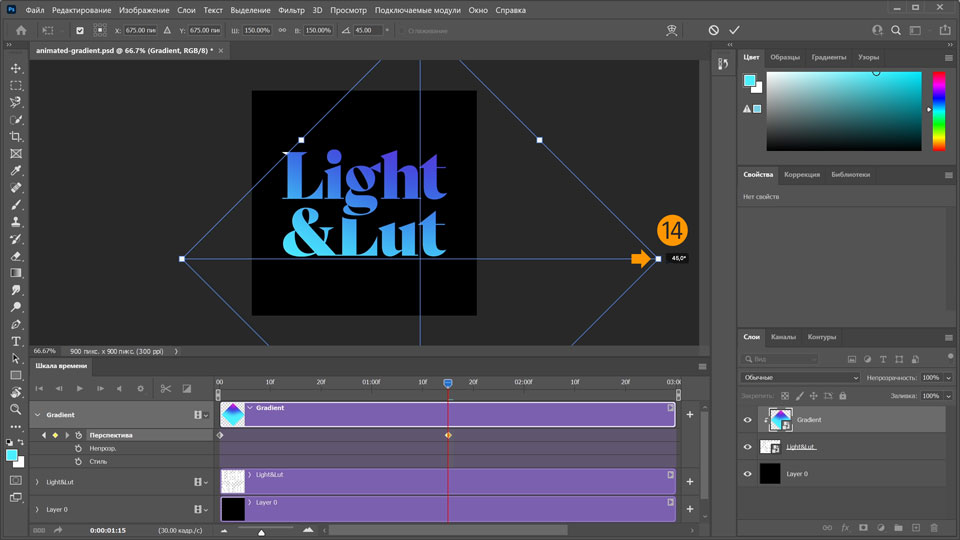Expand the Light&Lut track in timeline
Image resolution: width=960 pixels, height=540 pixels.
(x=37, y=482)
